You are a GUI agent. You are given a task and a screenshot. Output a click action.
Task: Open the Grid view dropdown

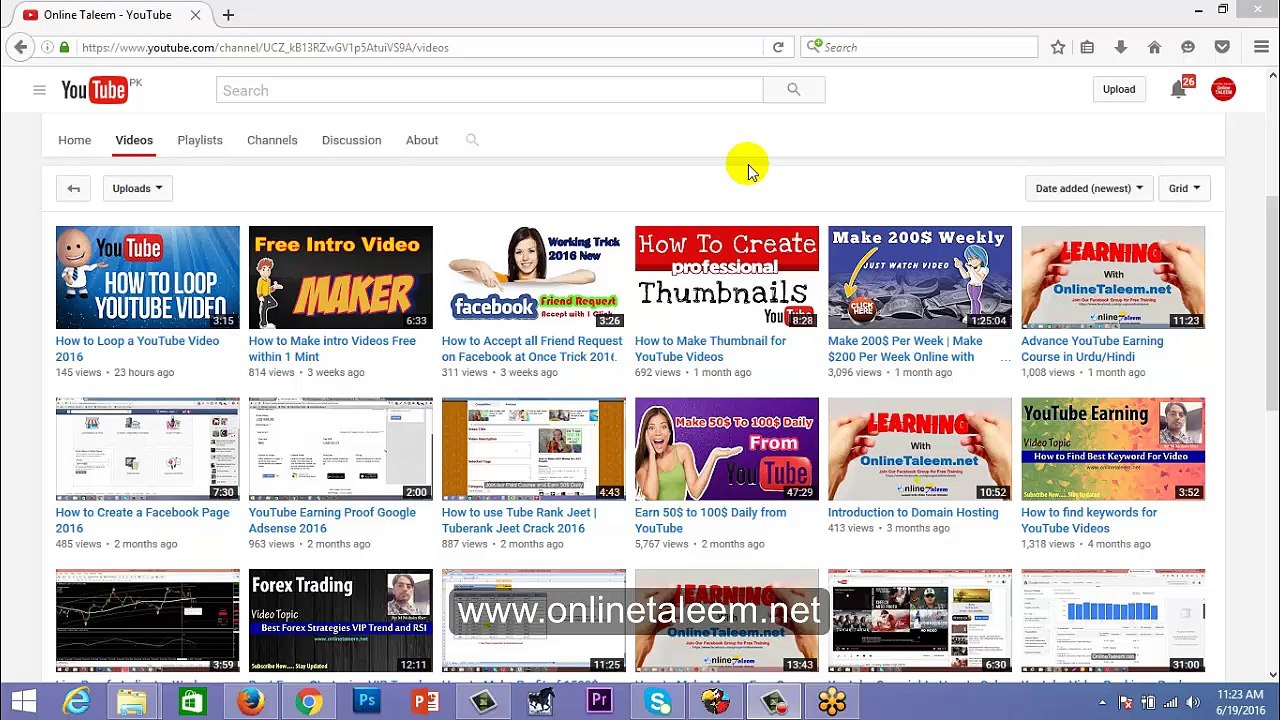(1185, 188)
